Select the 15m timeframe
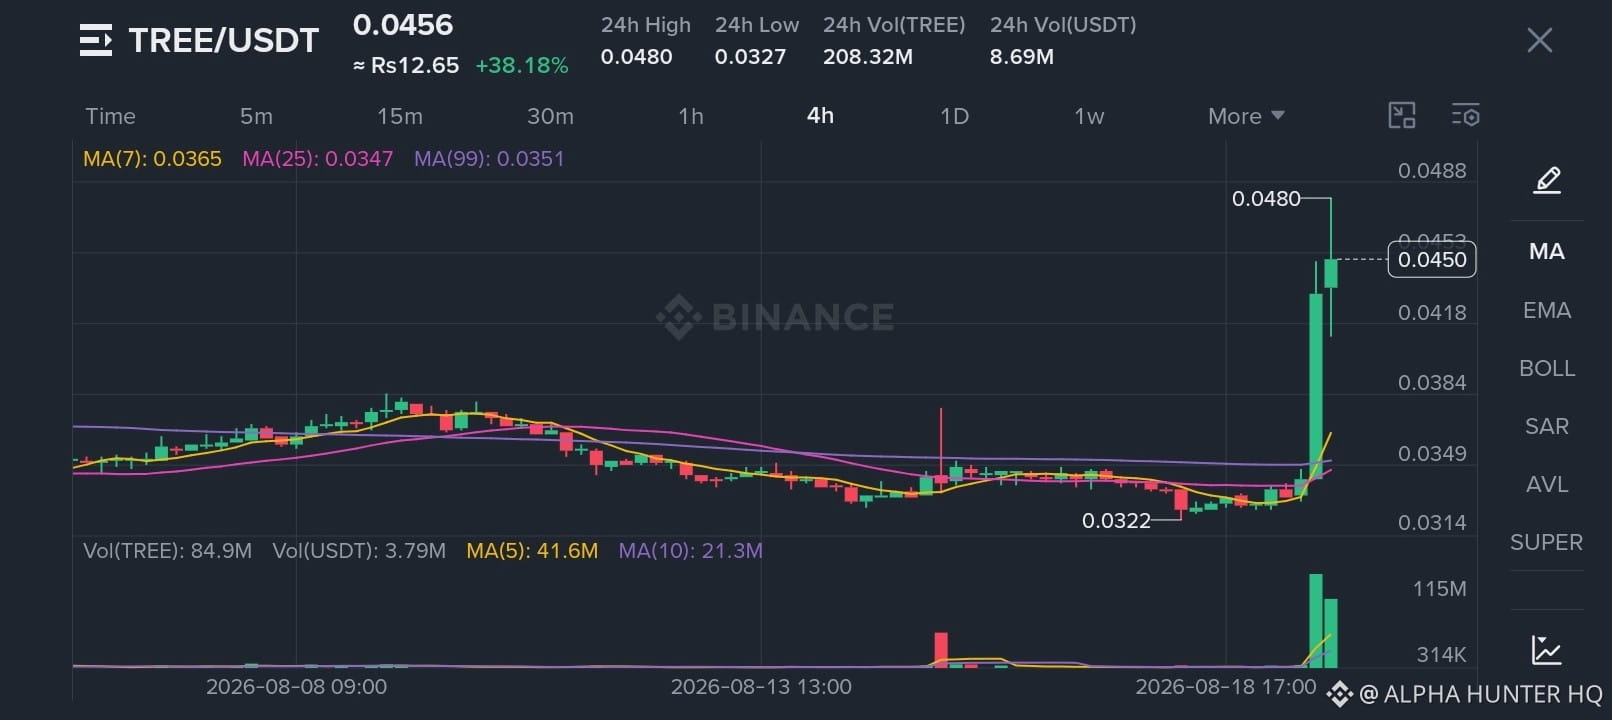This screenshot has height=720, width=1612. pyautogui.click(x=400, y=116)
